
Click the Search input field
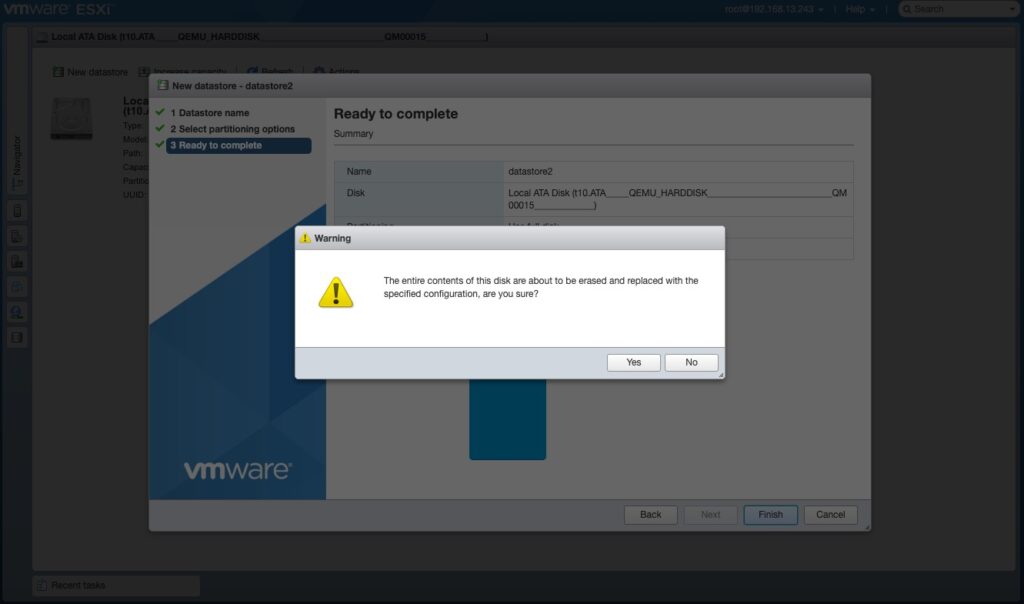[960, 9]
